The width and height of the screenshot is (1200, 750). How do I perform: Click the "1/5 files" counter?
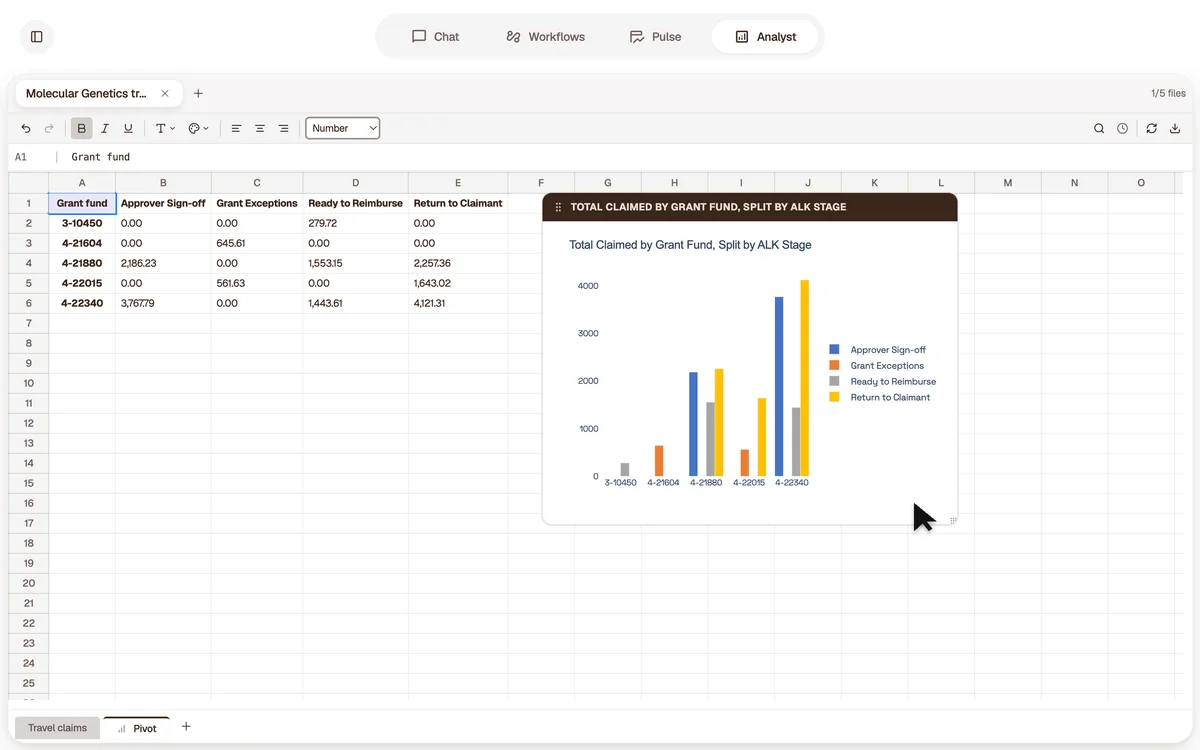pyautogui.click(x=1168, y=93)
